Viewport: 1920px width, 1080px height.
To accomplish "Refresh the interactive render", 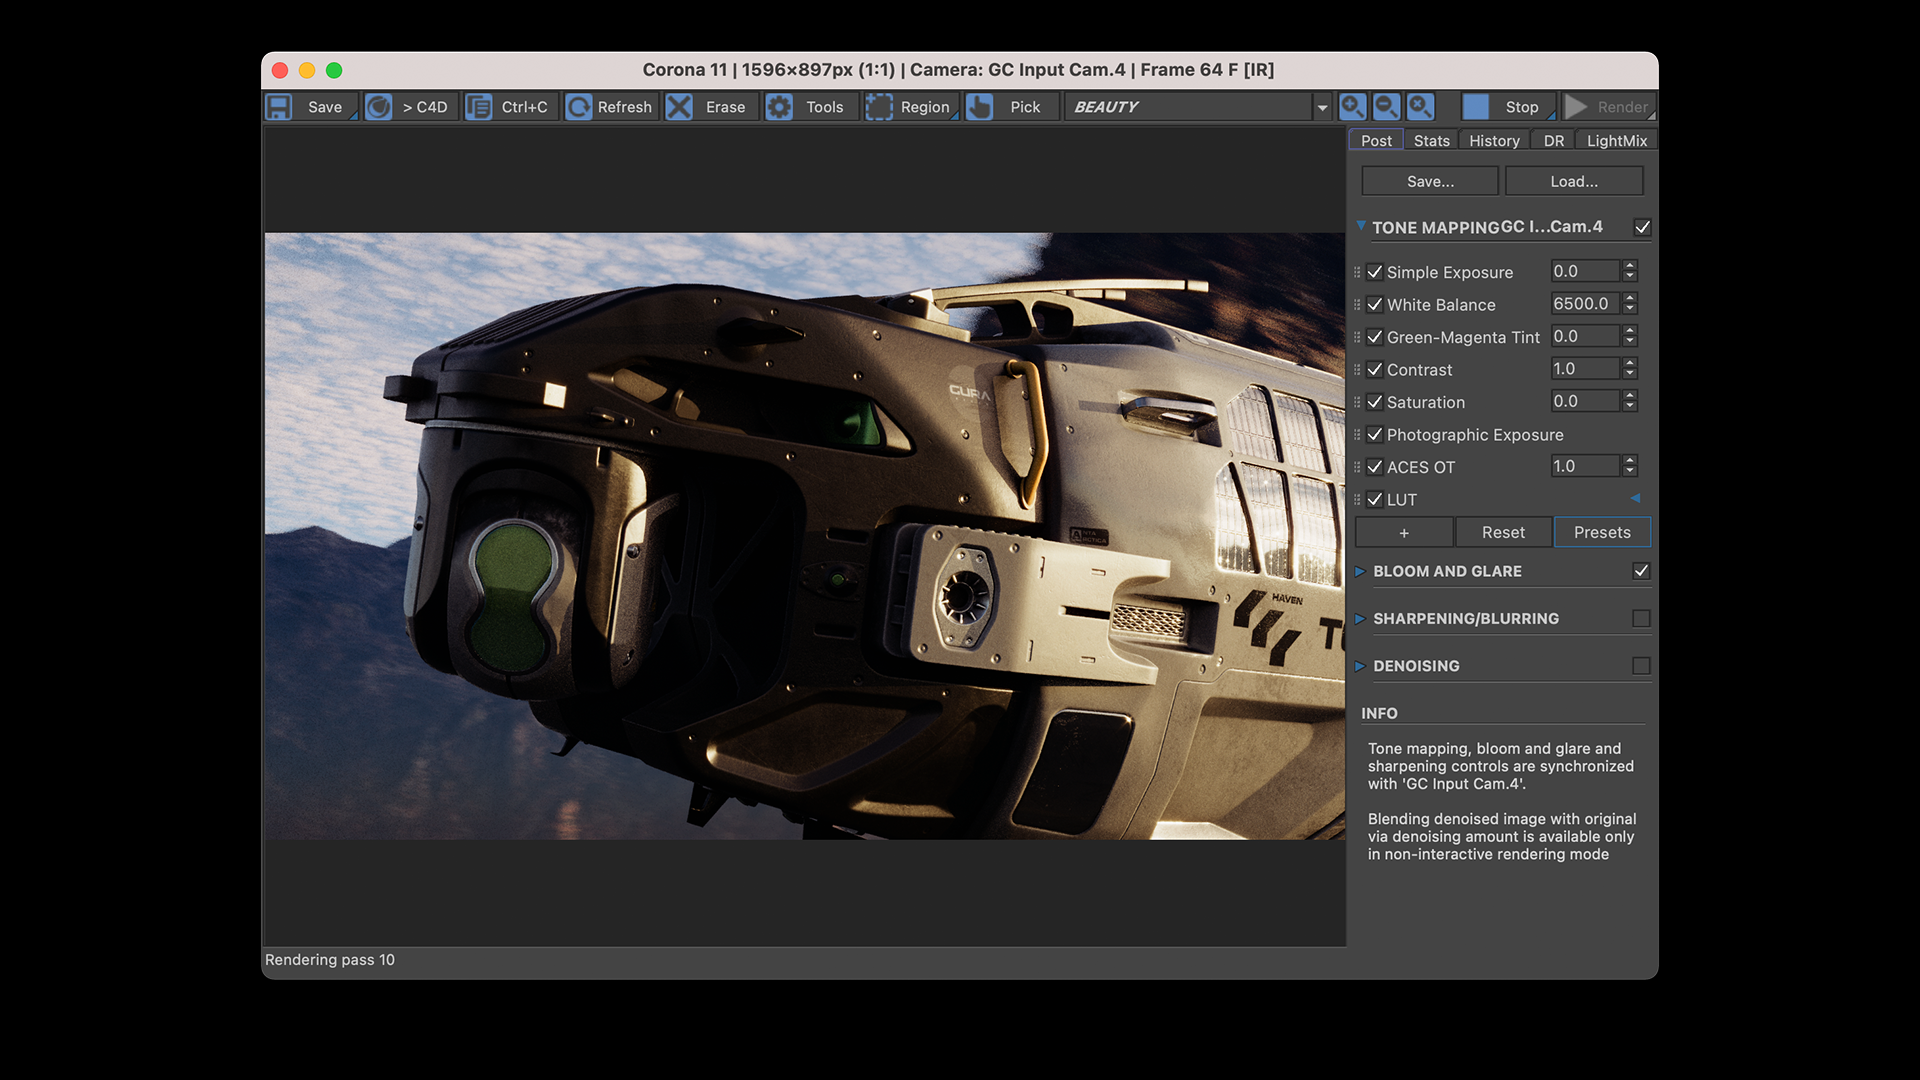I will (579, 106).
